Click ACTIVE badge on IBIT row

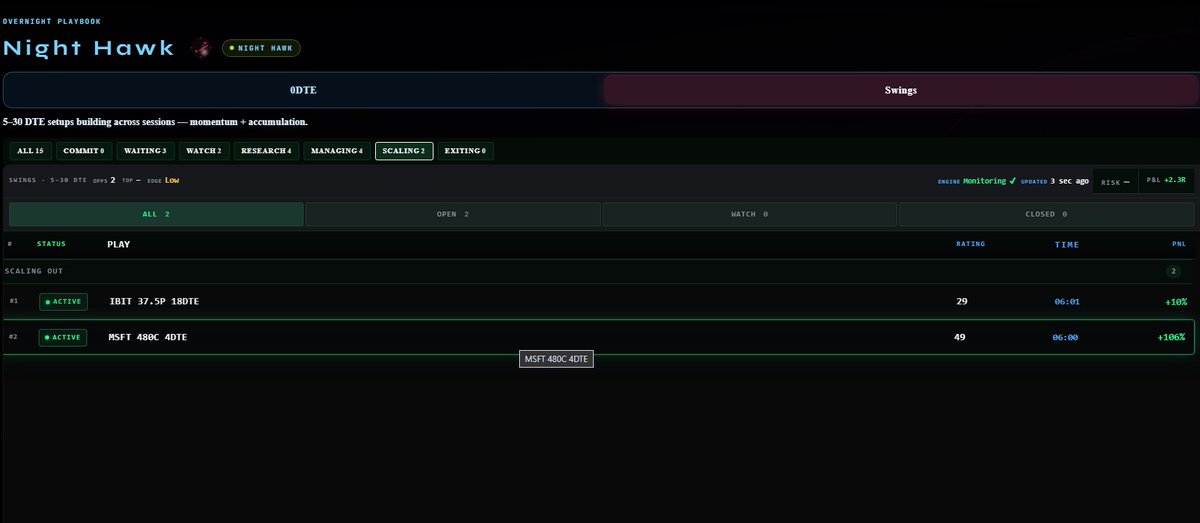[x=63, y=301]
